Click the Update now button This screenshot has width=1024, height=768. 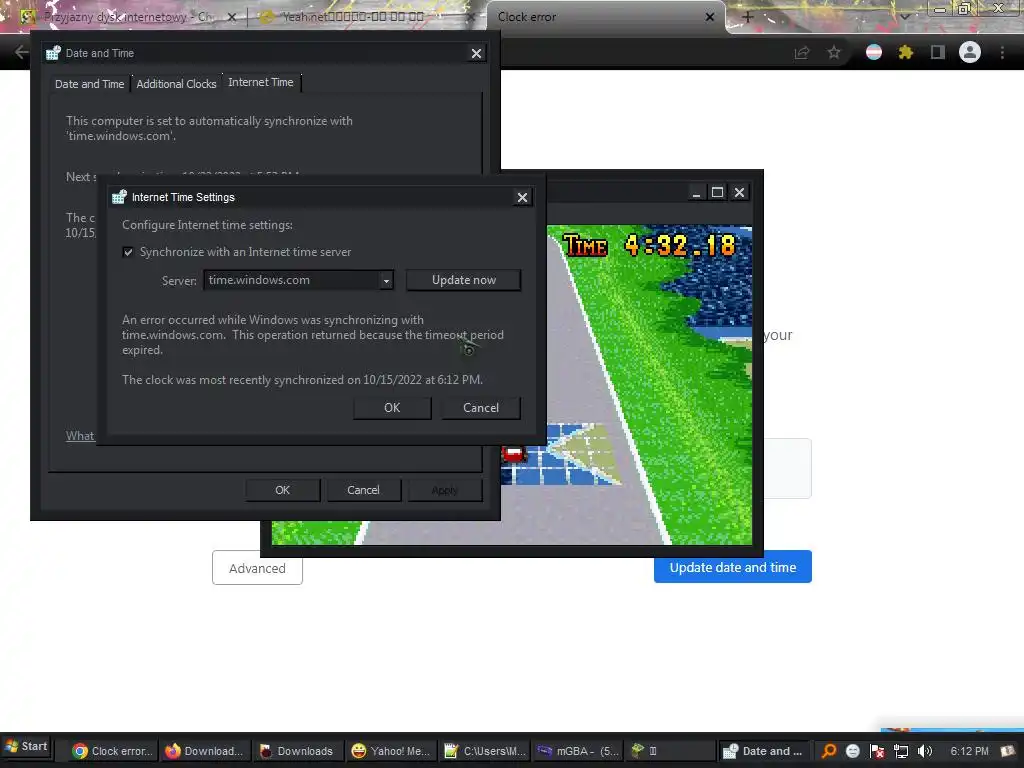(464, 280)
